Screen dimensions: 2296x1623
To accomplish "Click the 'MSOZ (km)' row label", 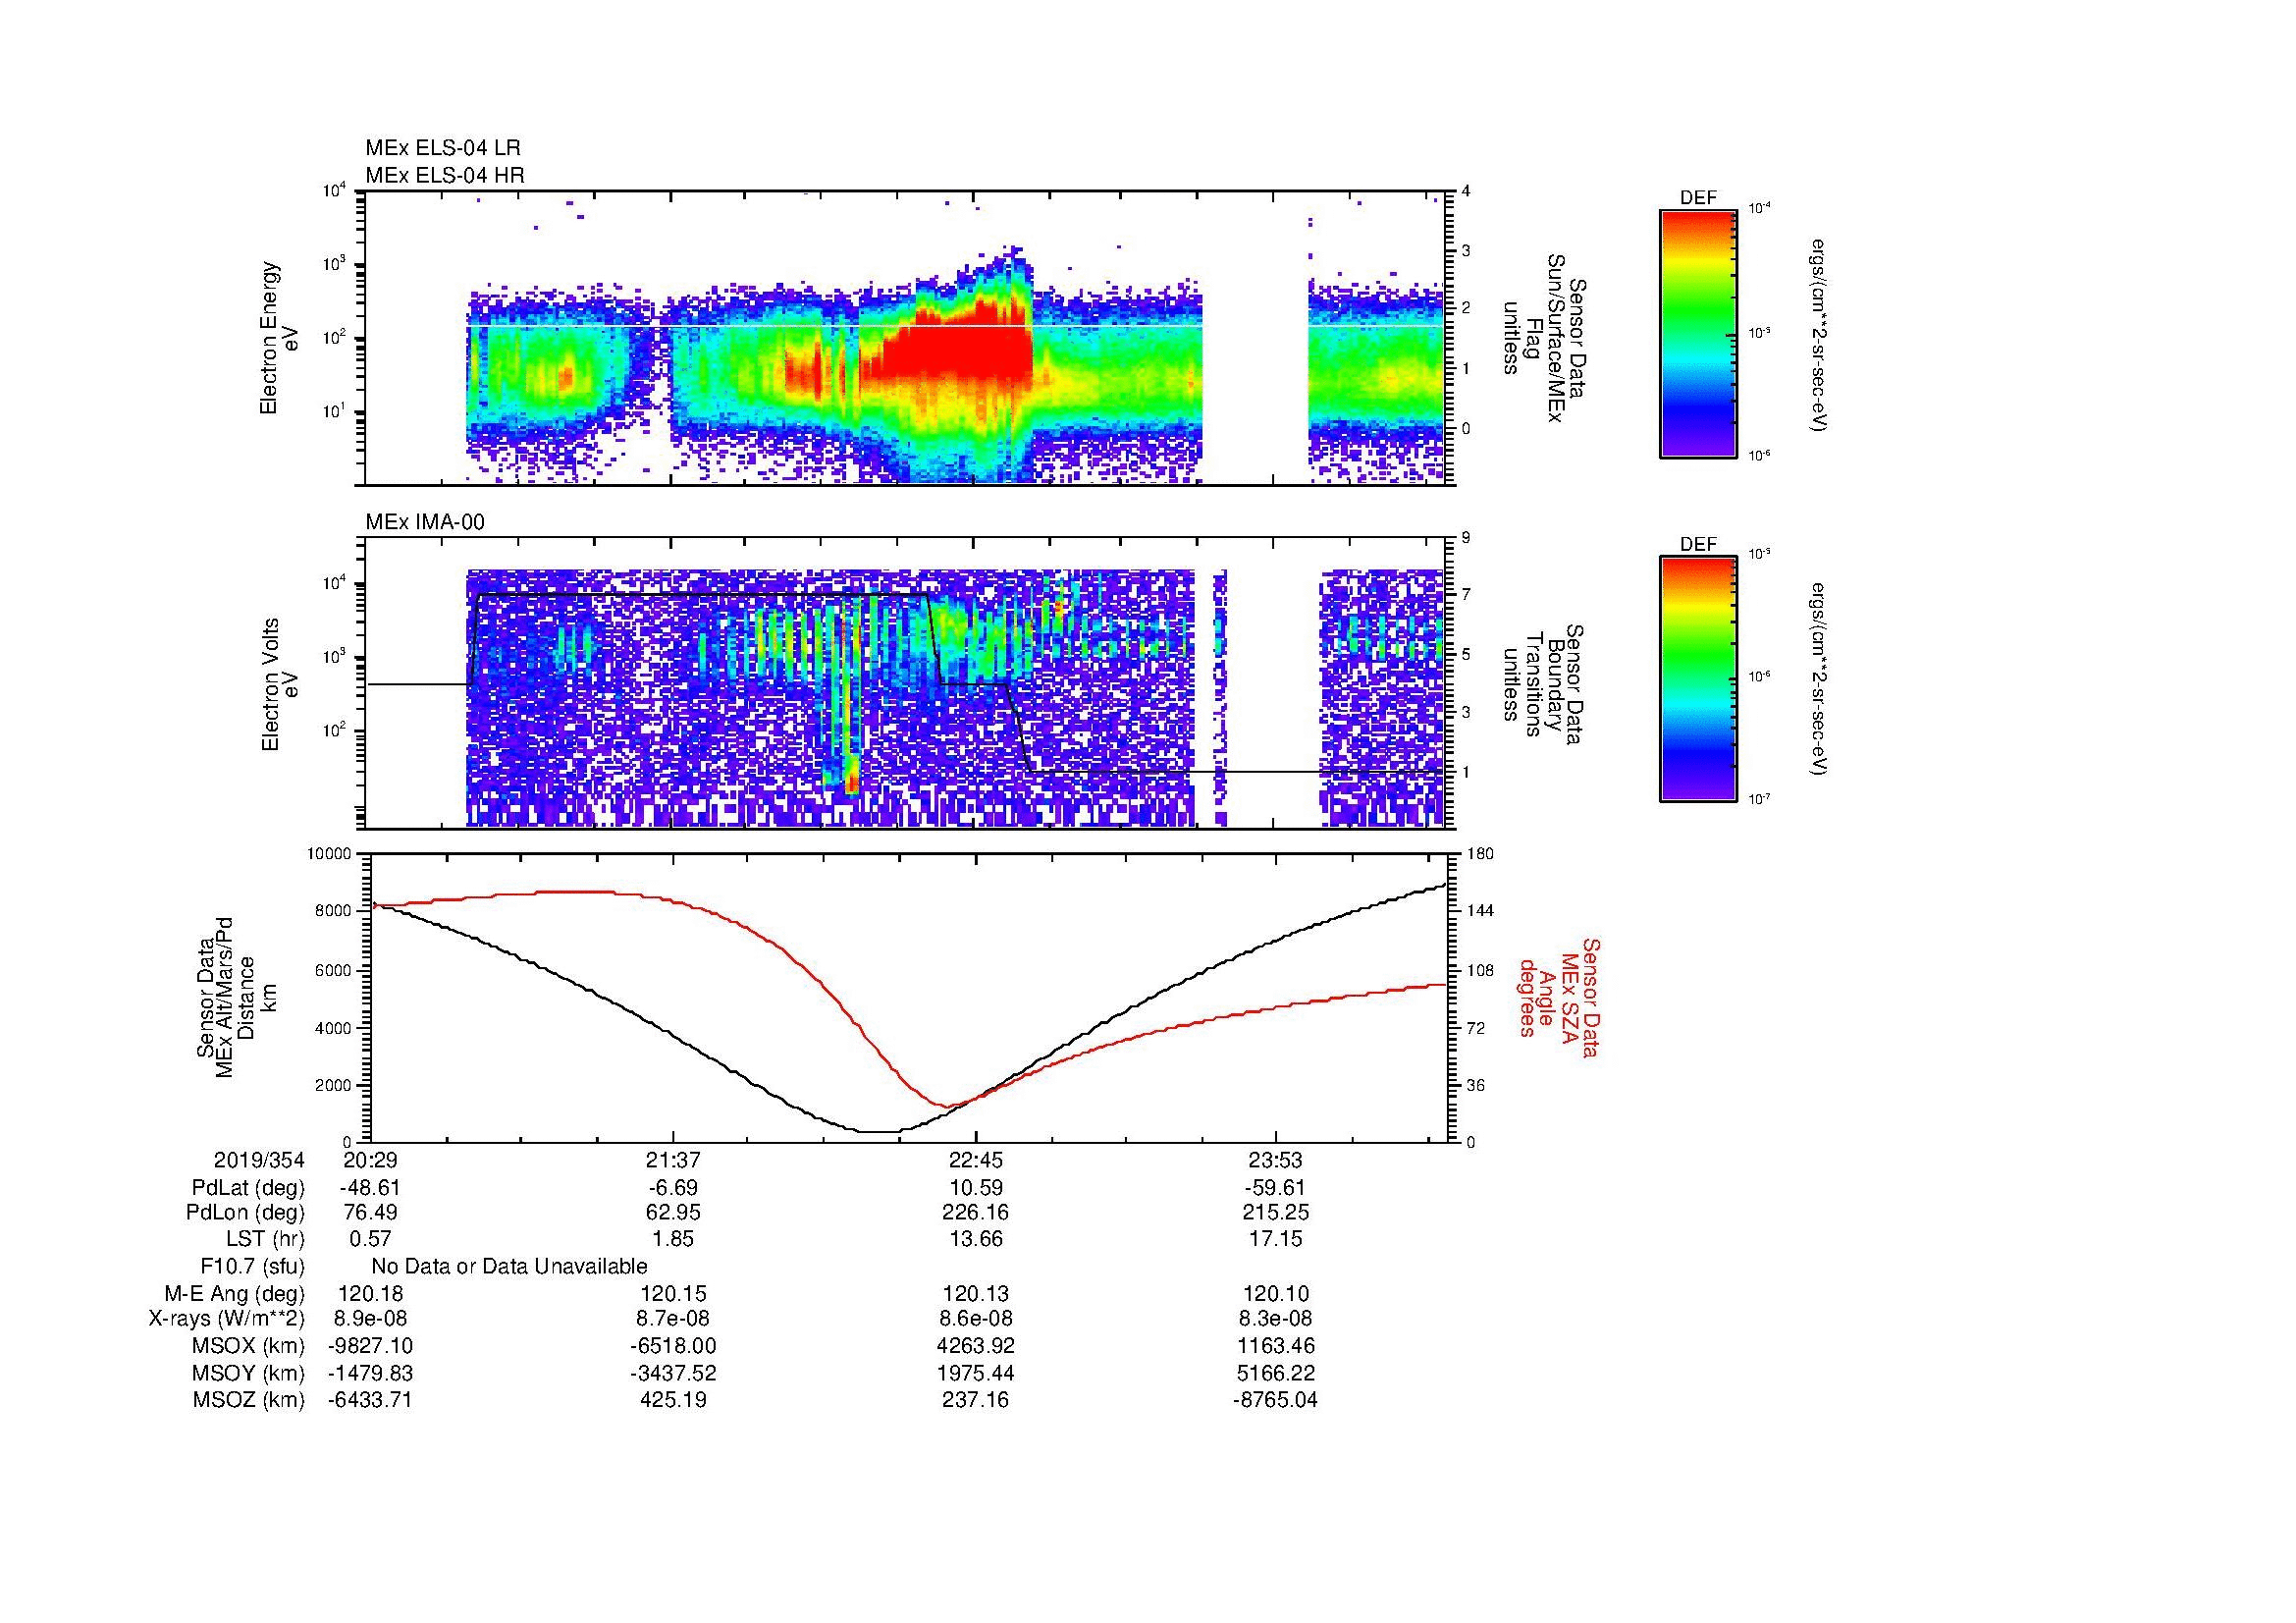I will pyautogui.click(x=248, y=1400).
